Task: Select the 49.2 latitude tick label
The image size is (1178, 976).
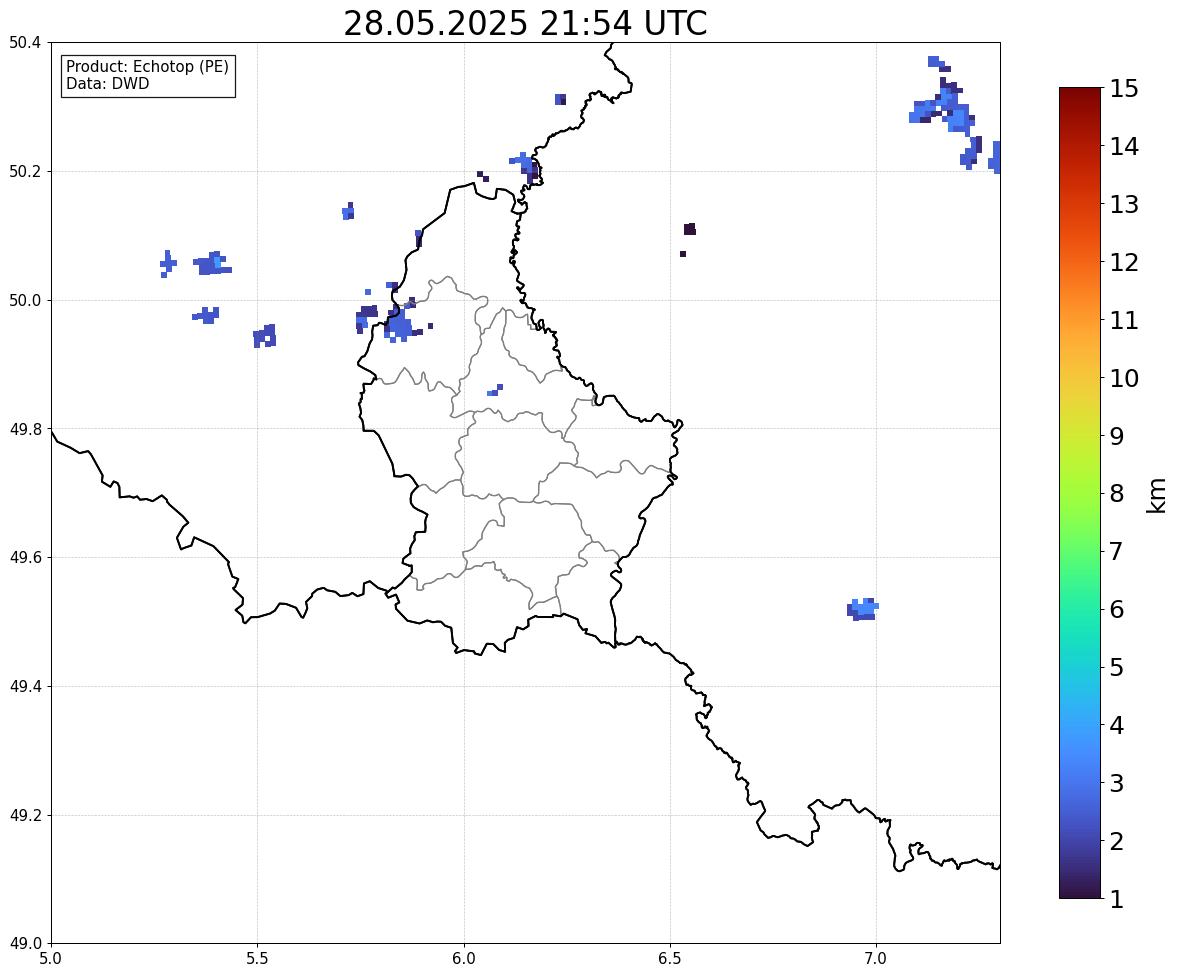Action: click(24, 815)
